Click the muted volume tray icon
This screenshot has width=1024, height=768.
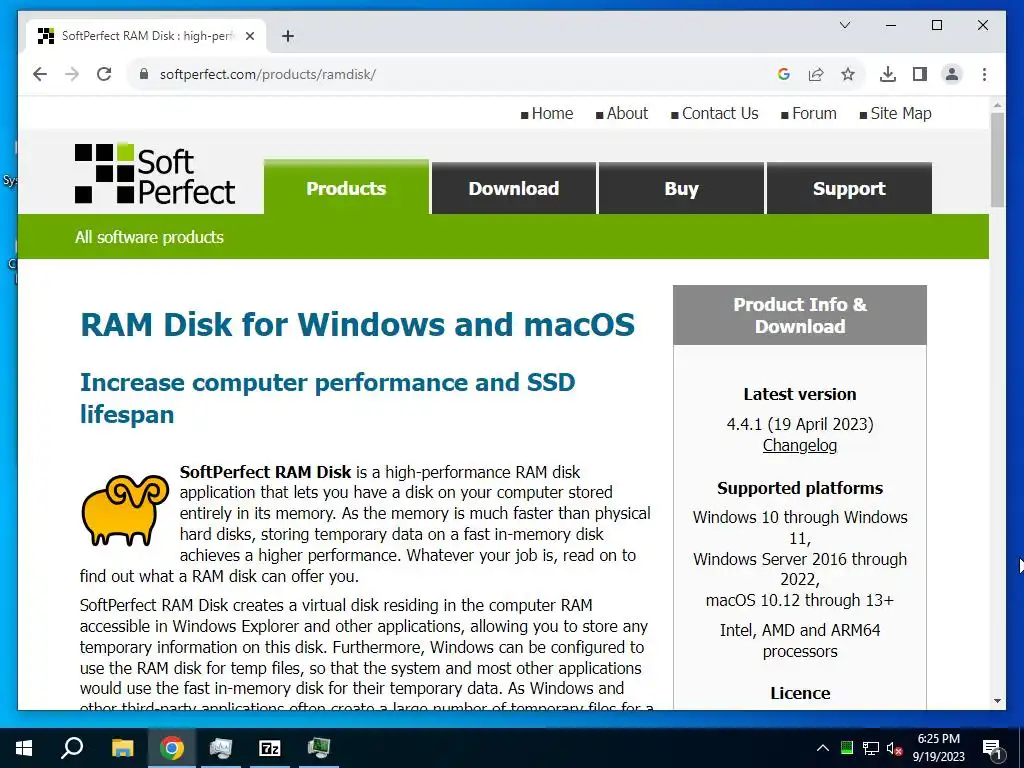pos(894,748)
